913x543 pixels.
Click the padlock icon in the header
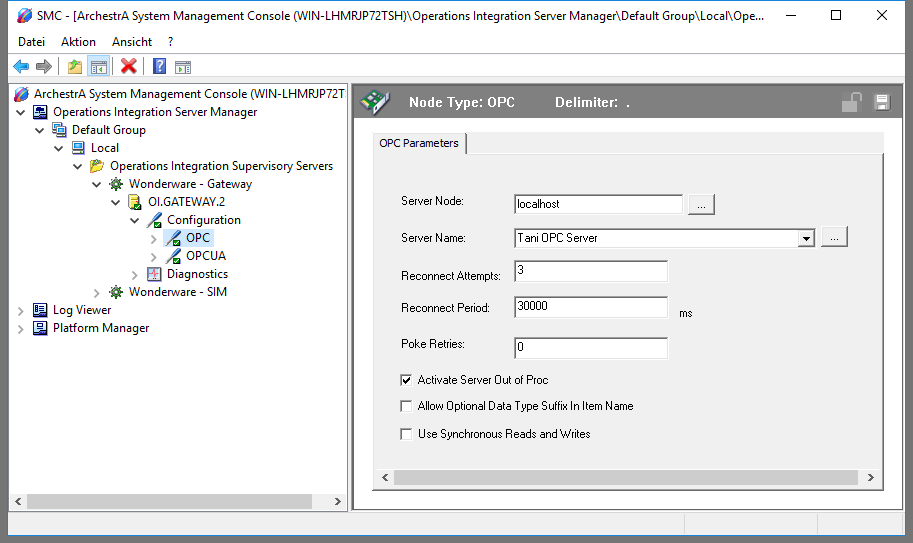pyautogui.click(x=851, y=102)
